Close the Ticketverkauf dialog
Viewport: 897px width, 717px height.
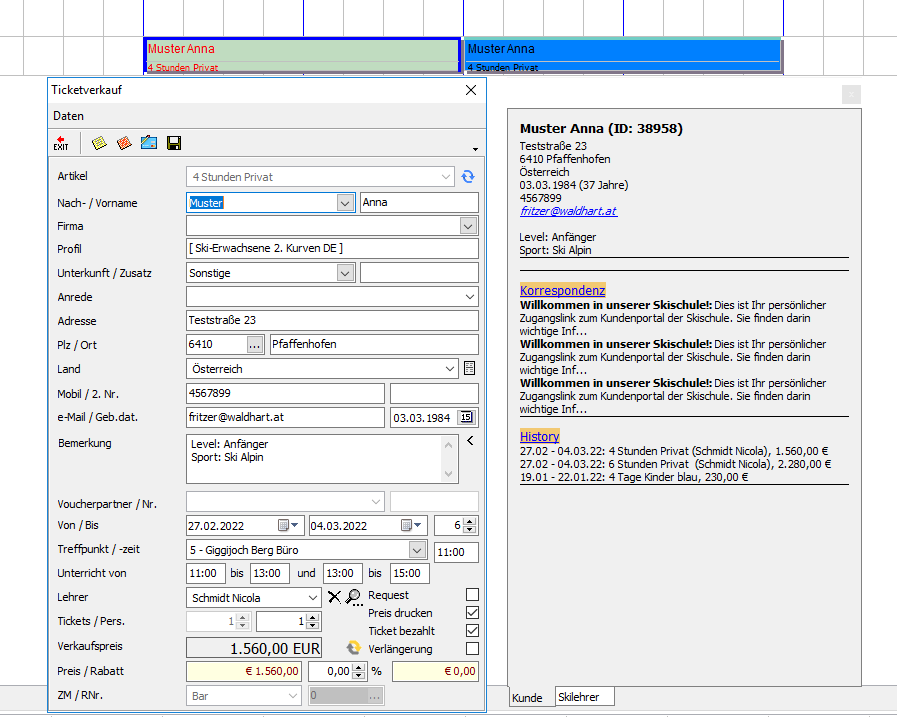pos(471,90)
